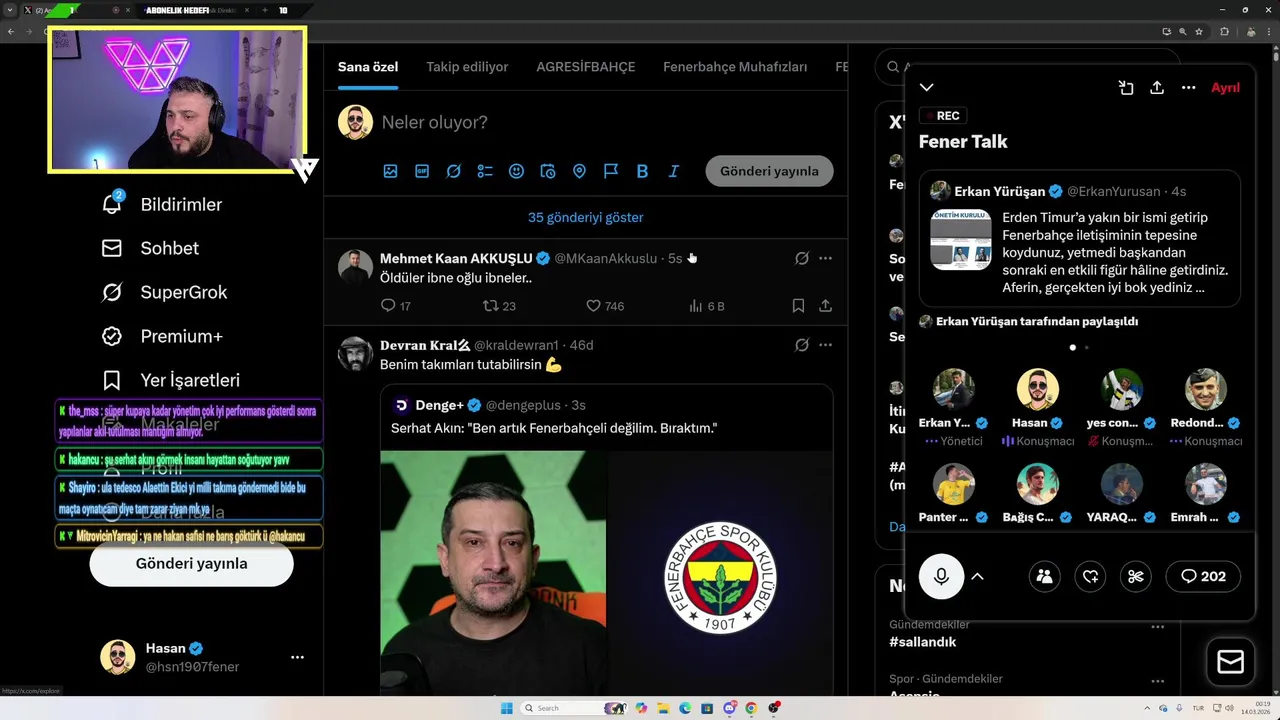Like the post with 746 likes

click(593, 306)
